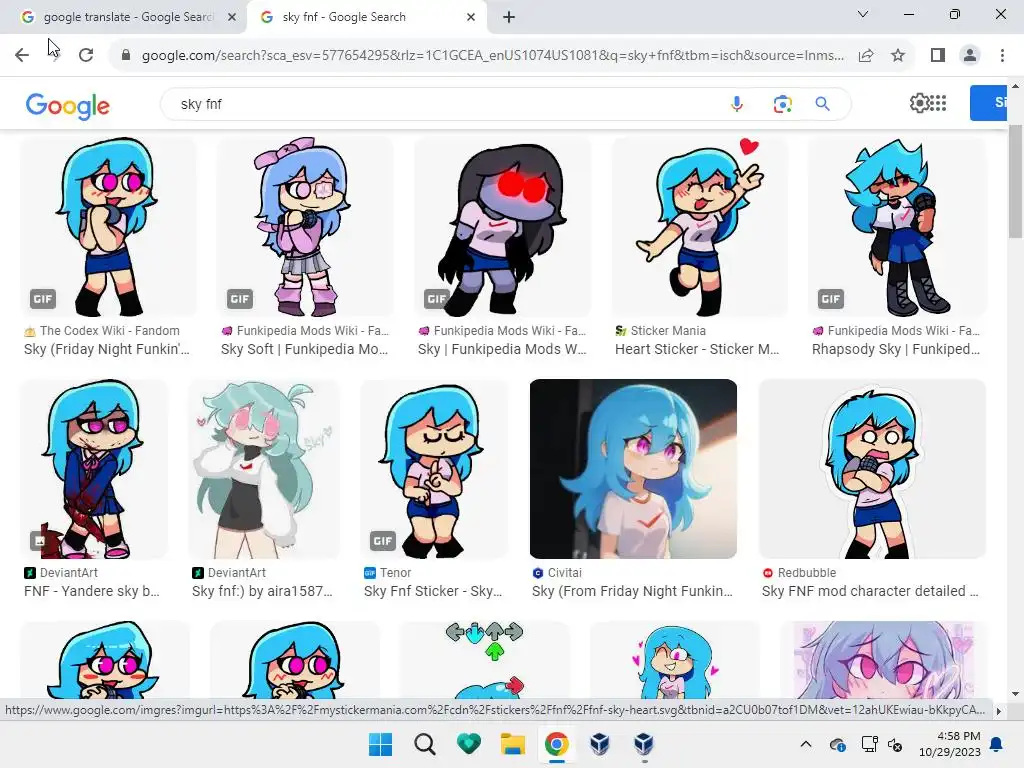The height and width of the screenshot is (768, 1024).
Task: Bookmark this page with the star icon
Action: pos(898,55)
